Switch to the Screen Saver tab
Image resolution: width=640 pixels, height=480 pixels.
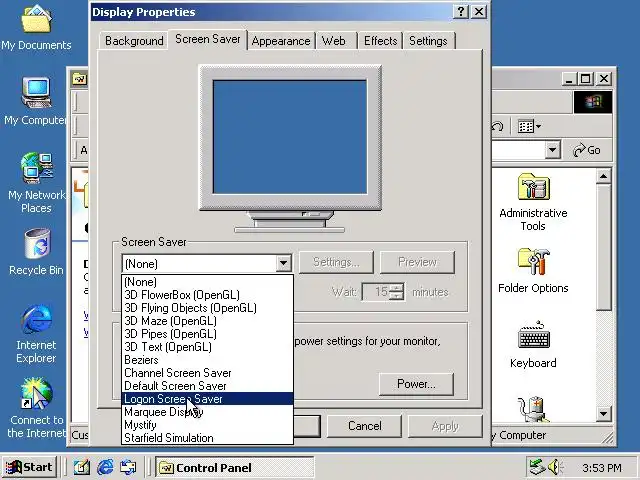click(x=207, y=39)
